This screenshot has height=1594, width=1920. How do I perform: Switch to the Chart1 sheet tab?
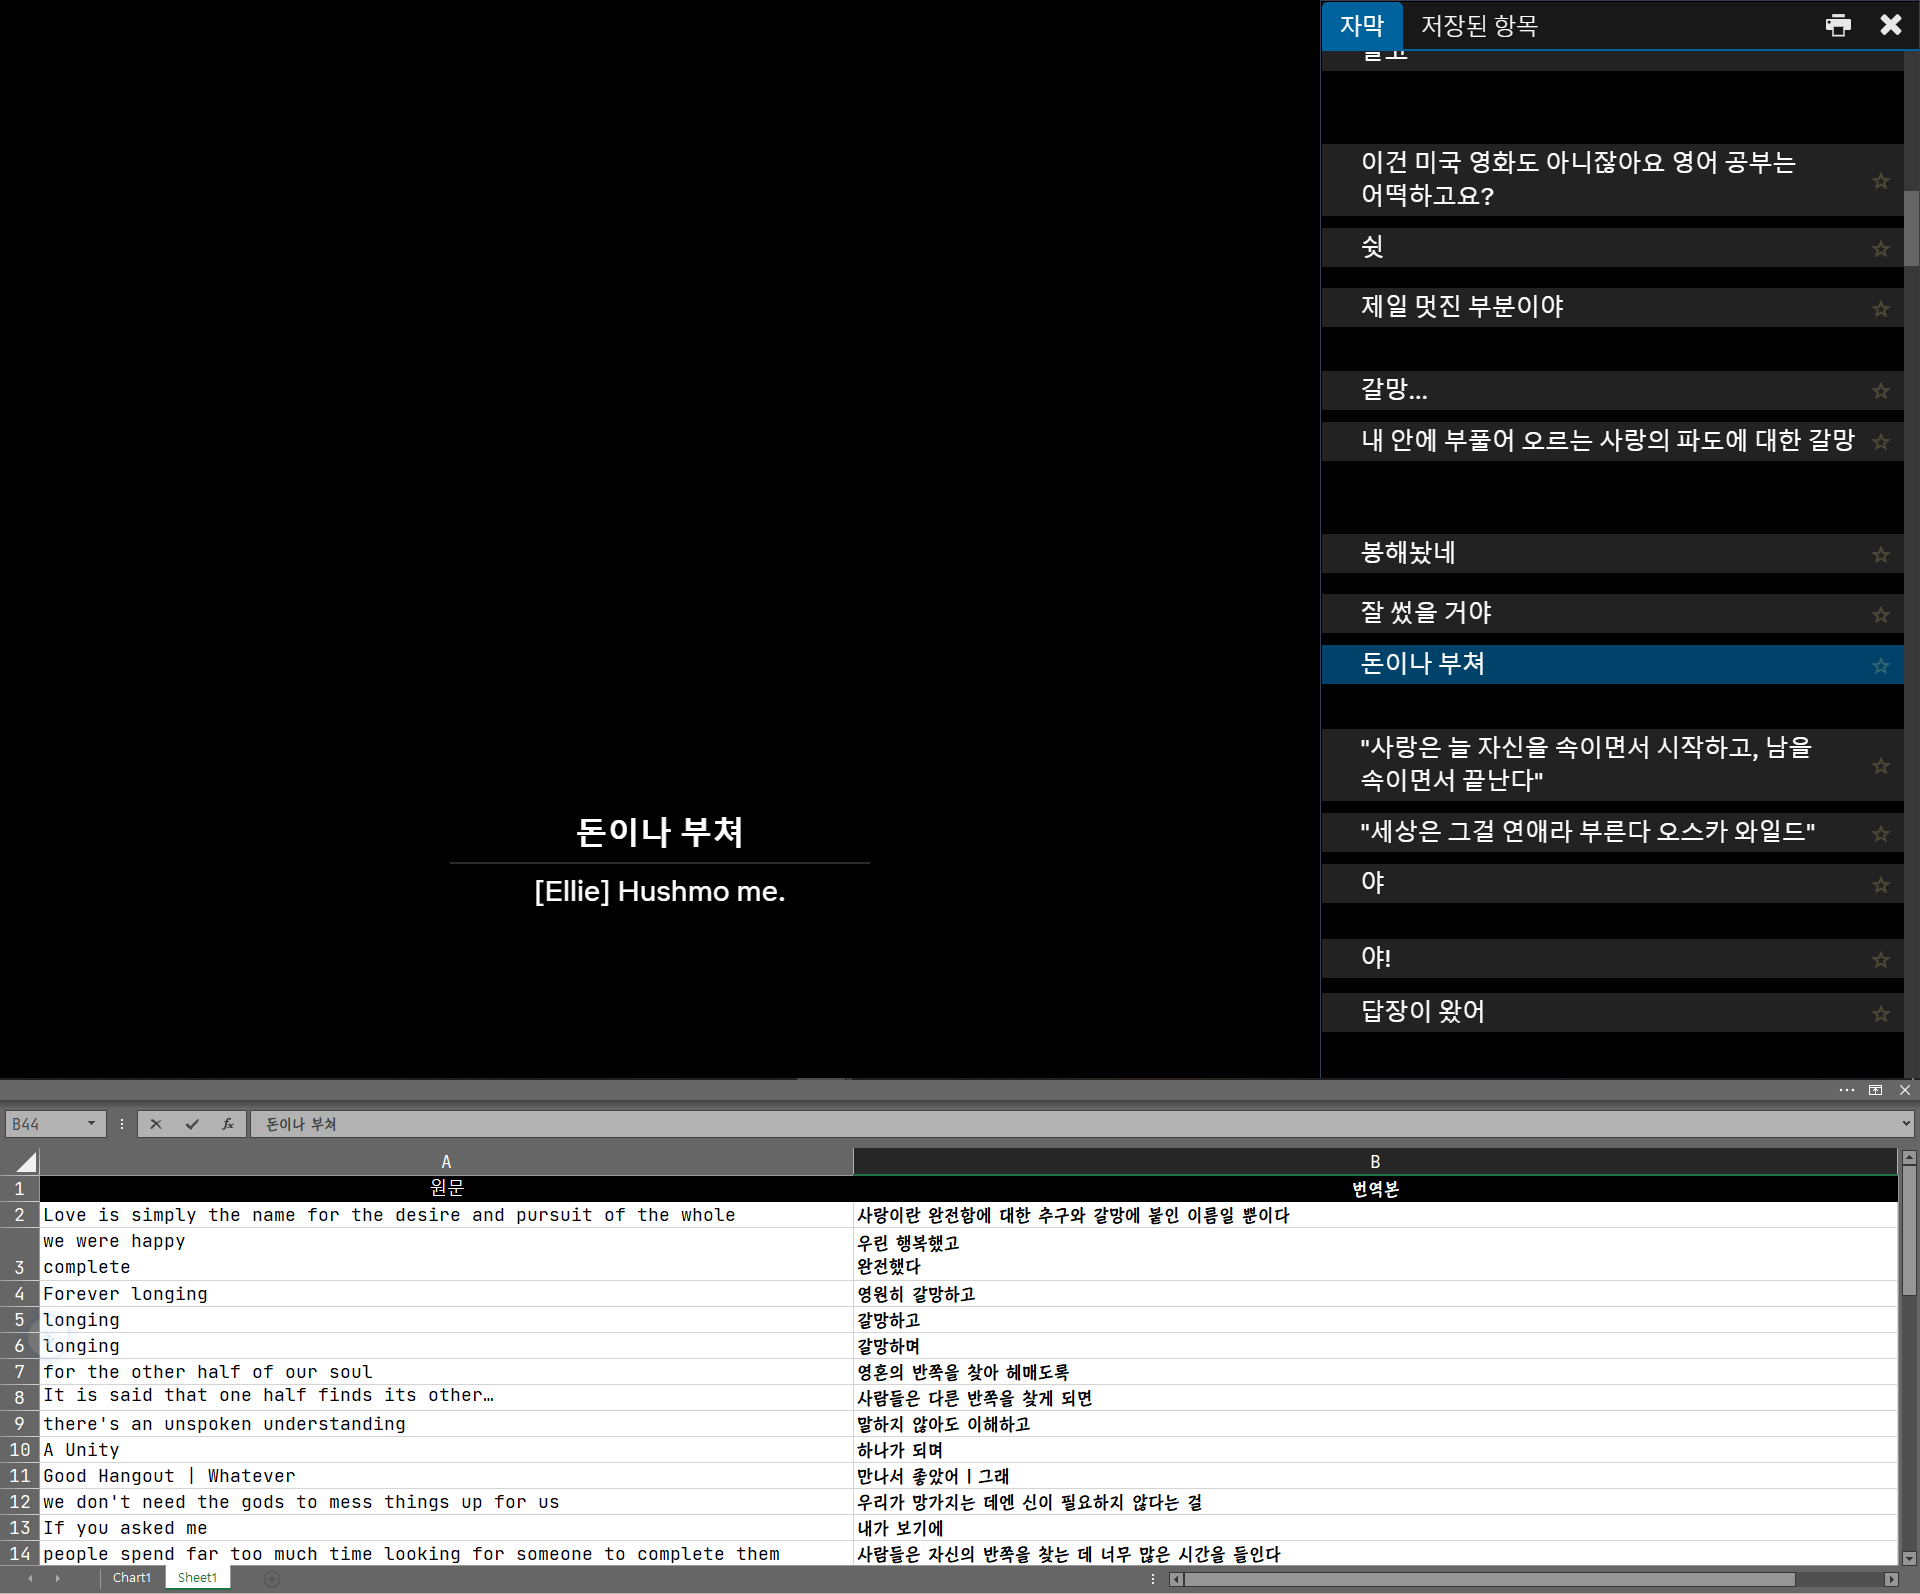click(x=131, y=1578)
